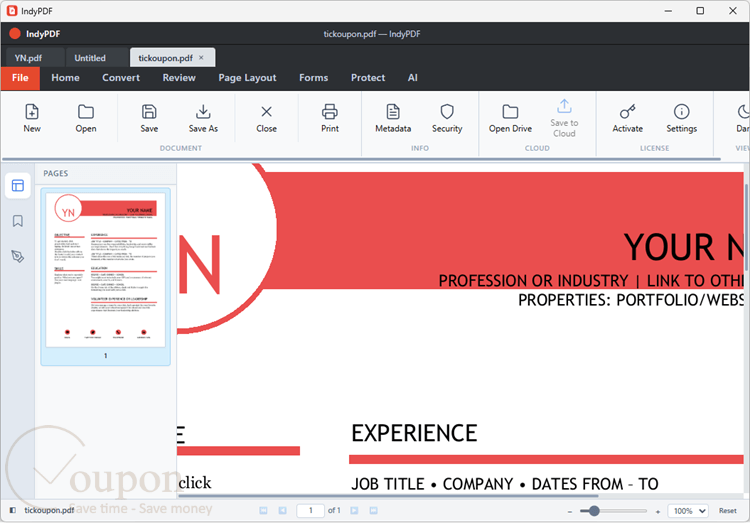Switch to the Untitled document tab
The width and height of the screenshot is (750, 523).
(96, 58)
